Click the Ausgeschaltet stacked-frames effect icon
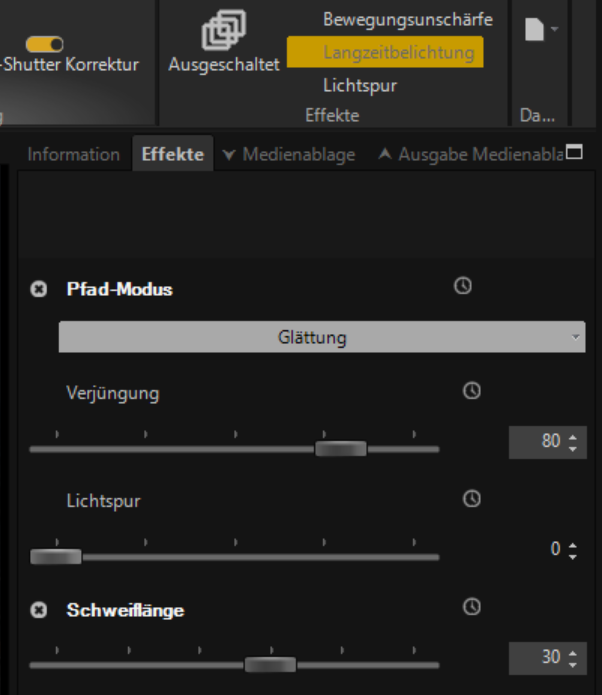 [224, 30]
